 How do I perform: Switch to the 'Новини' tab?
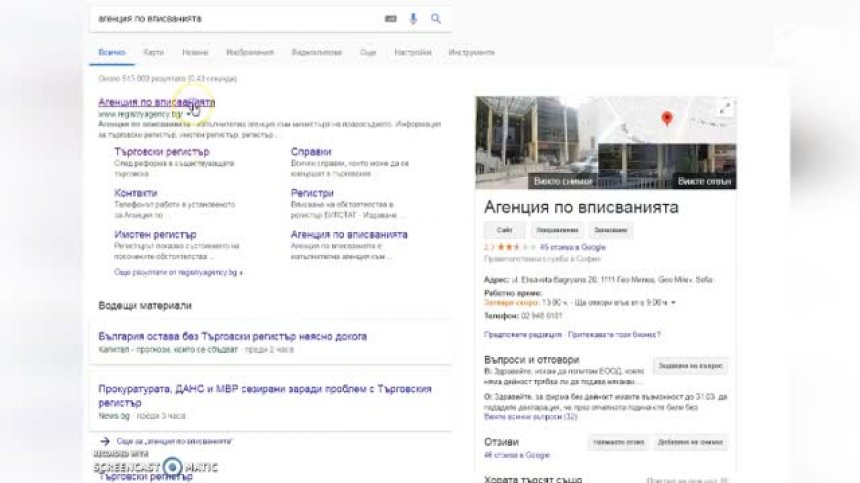195,53
